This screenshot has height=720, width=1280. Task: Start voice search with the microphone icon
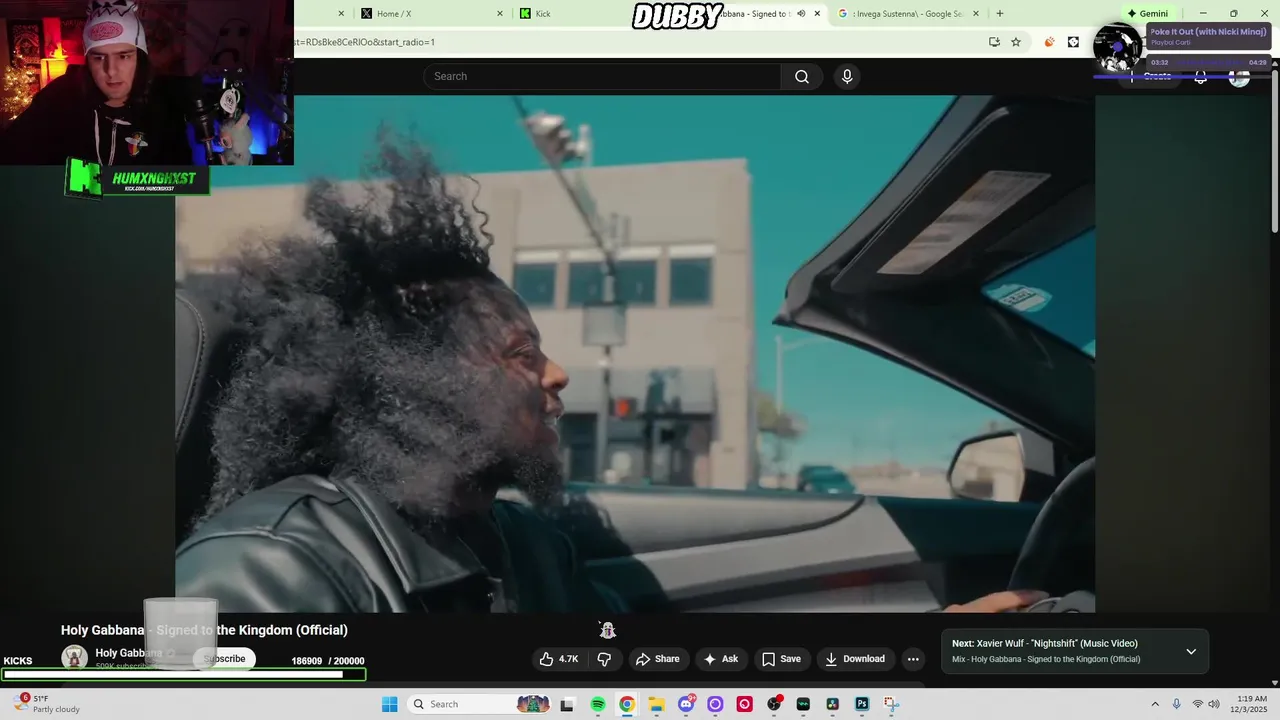847,77
